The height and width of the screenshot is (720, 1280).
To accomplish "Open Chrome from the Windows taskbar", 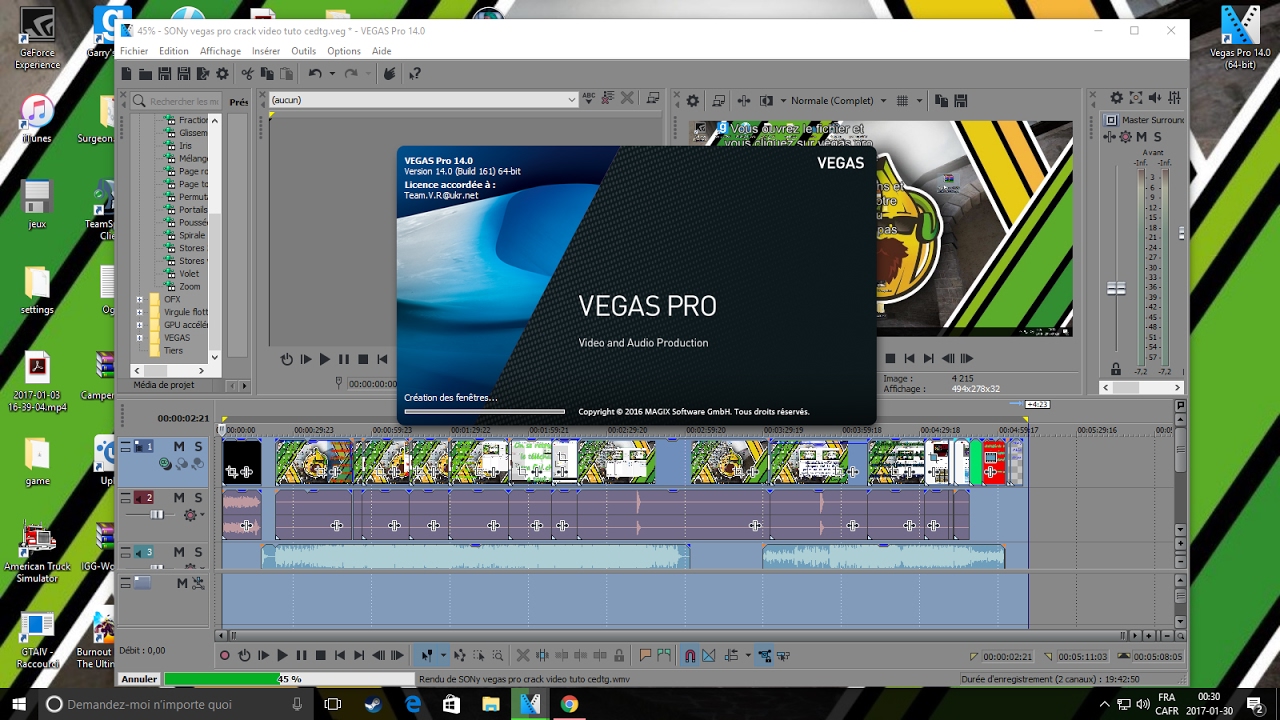I will 569,704.
